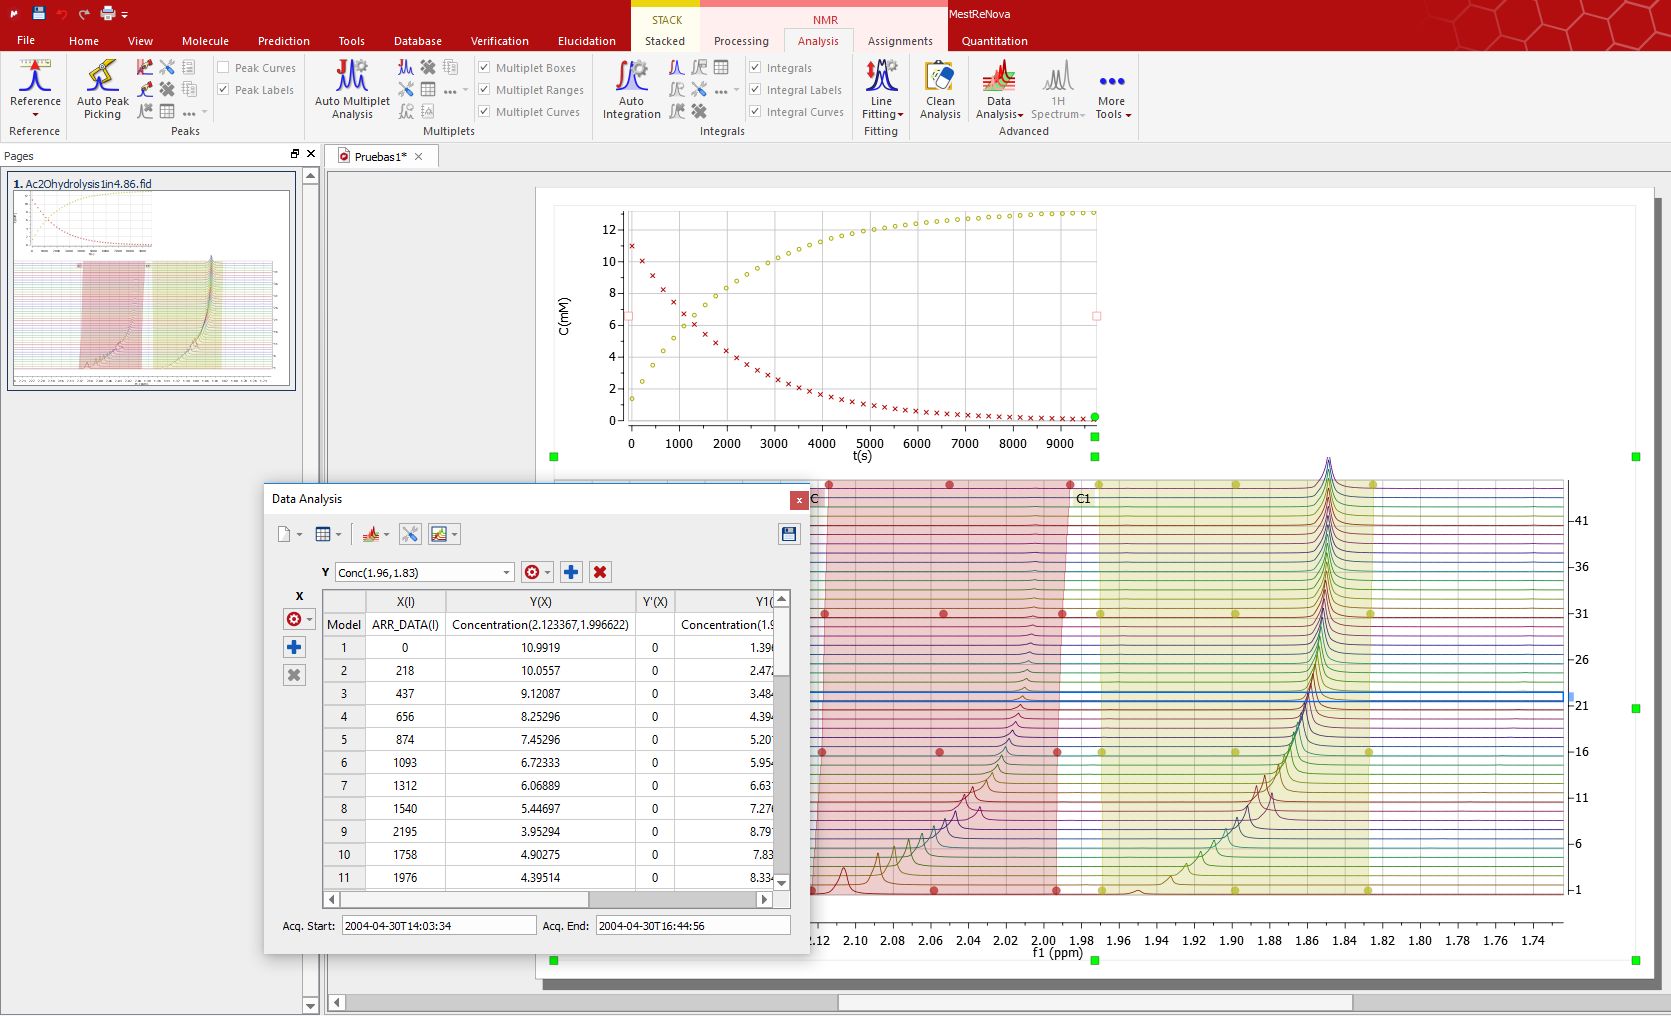Toggle the Multiplet Ranges checkbox
The width and height of the screenshot is (1671, 1016).
[484, 90]
